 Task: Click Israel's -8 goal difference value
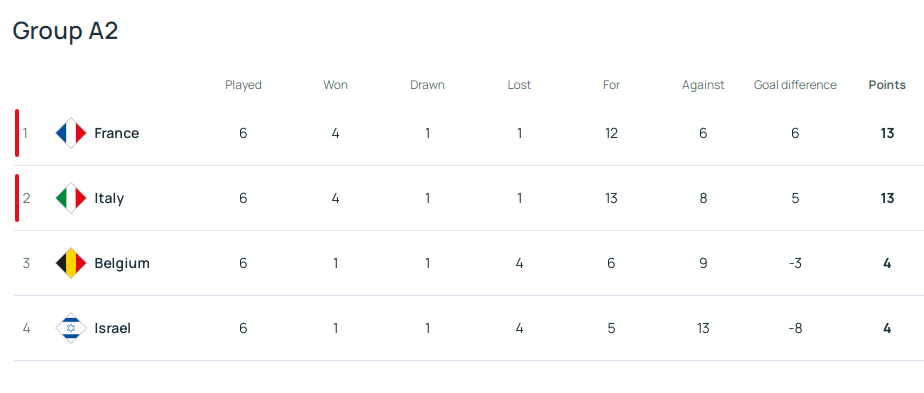[795, 328]
